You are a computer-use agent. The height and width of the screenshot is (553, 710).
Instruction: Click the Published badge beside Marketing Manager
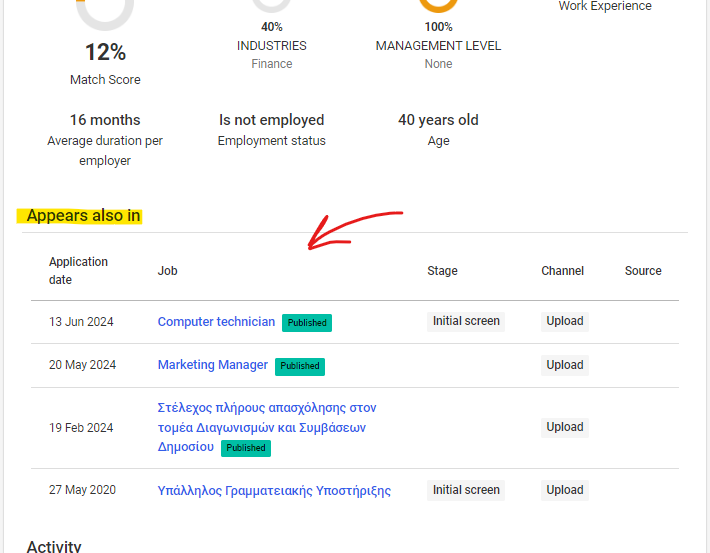coord(300,366)
